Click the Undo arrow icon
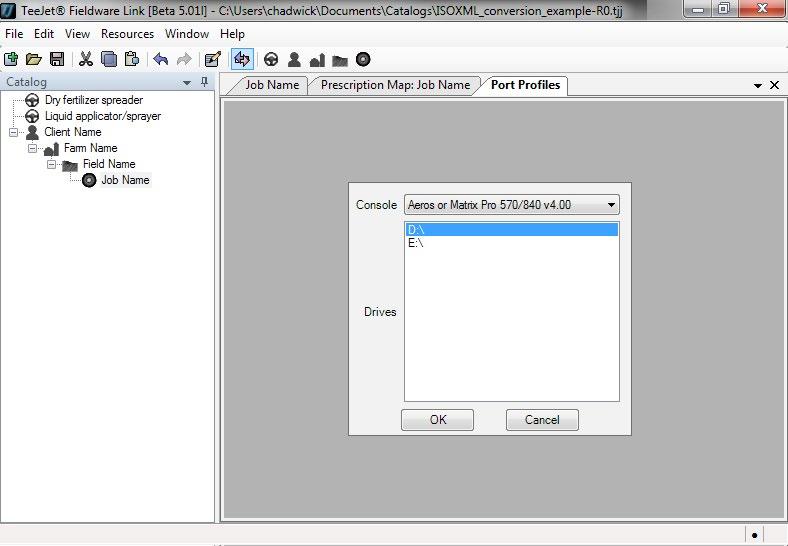Screen dimensions: 788x546 161,59
